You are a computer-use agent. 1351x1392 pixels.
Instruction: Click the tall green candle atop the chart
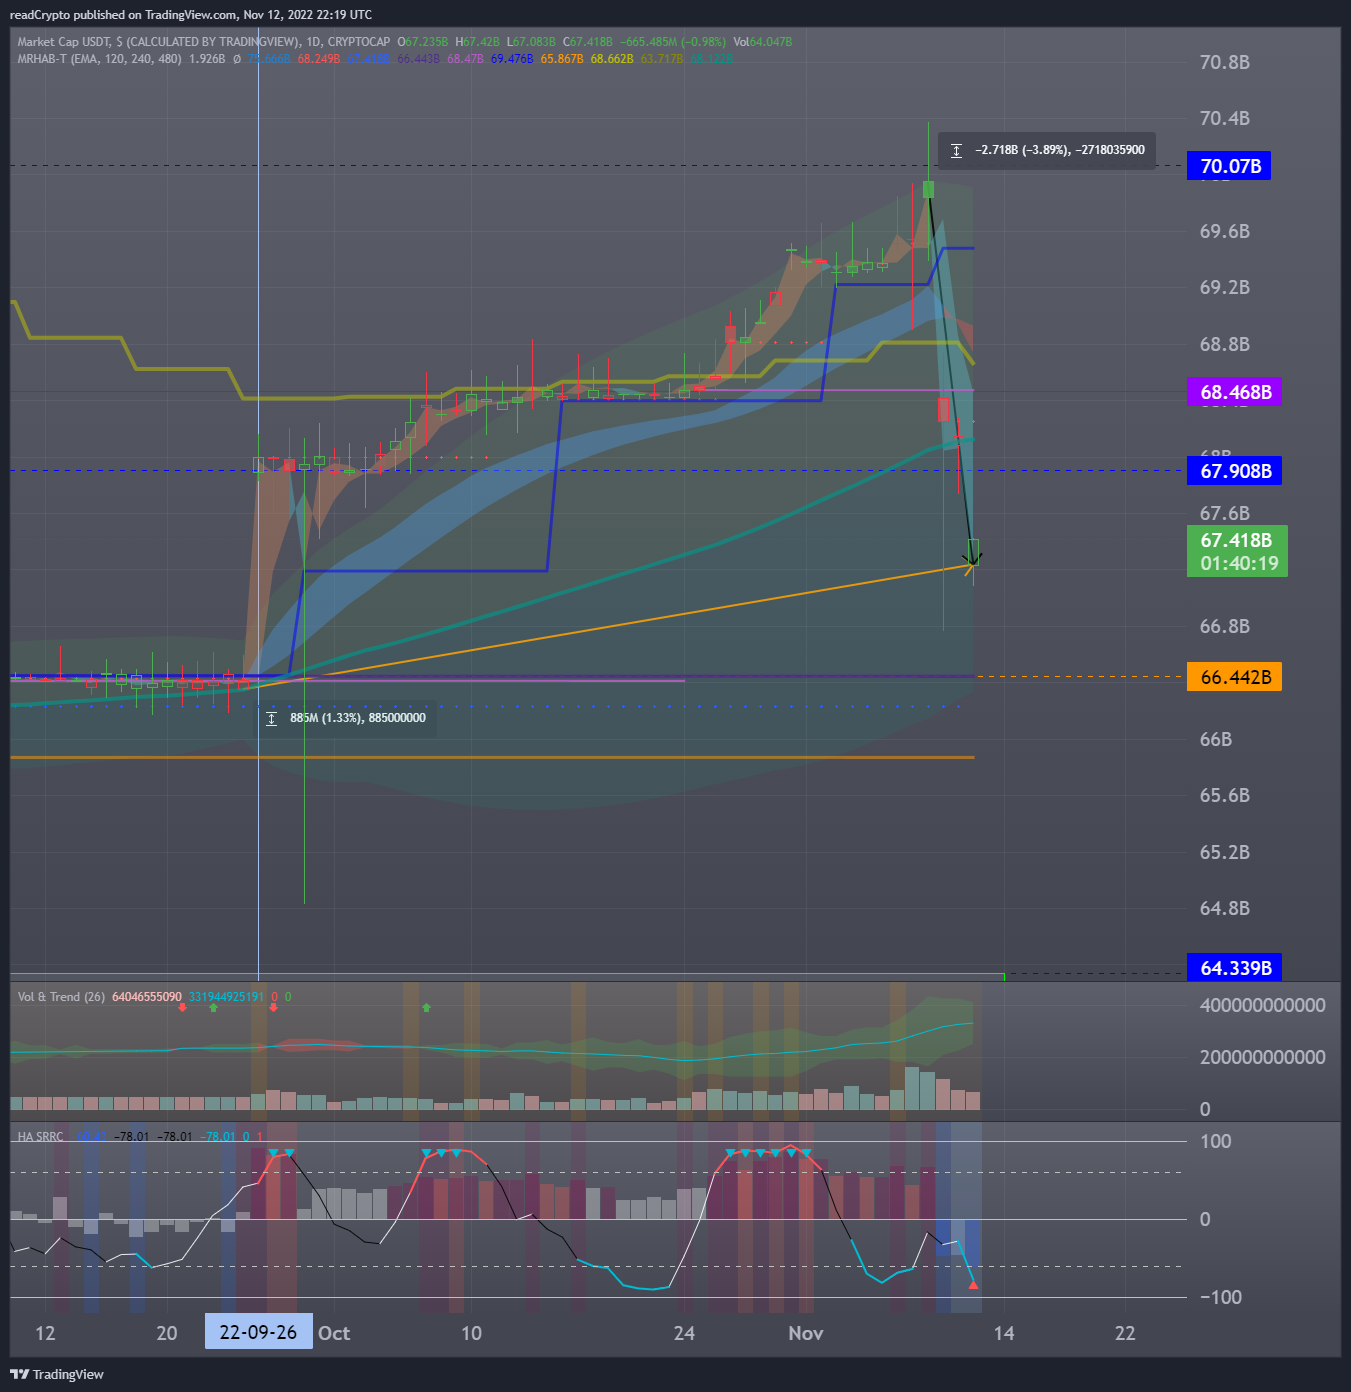tap(929, 189)
